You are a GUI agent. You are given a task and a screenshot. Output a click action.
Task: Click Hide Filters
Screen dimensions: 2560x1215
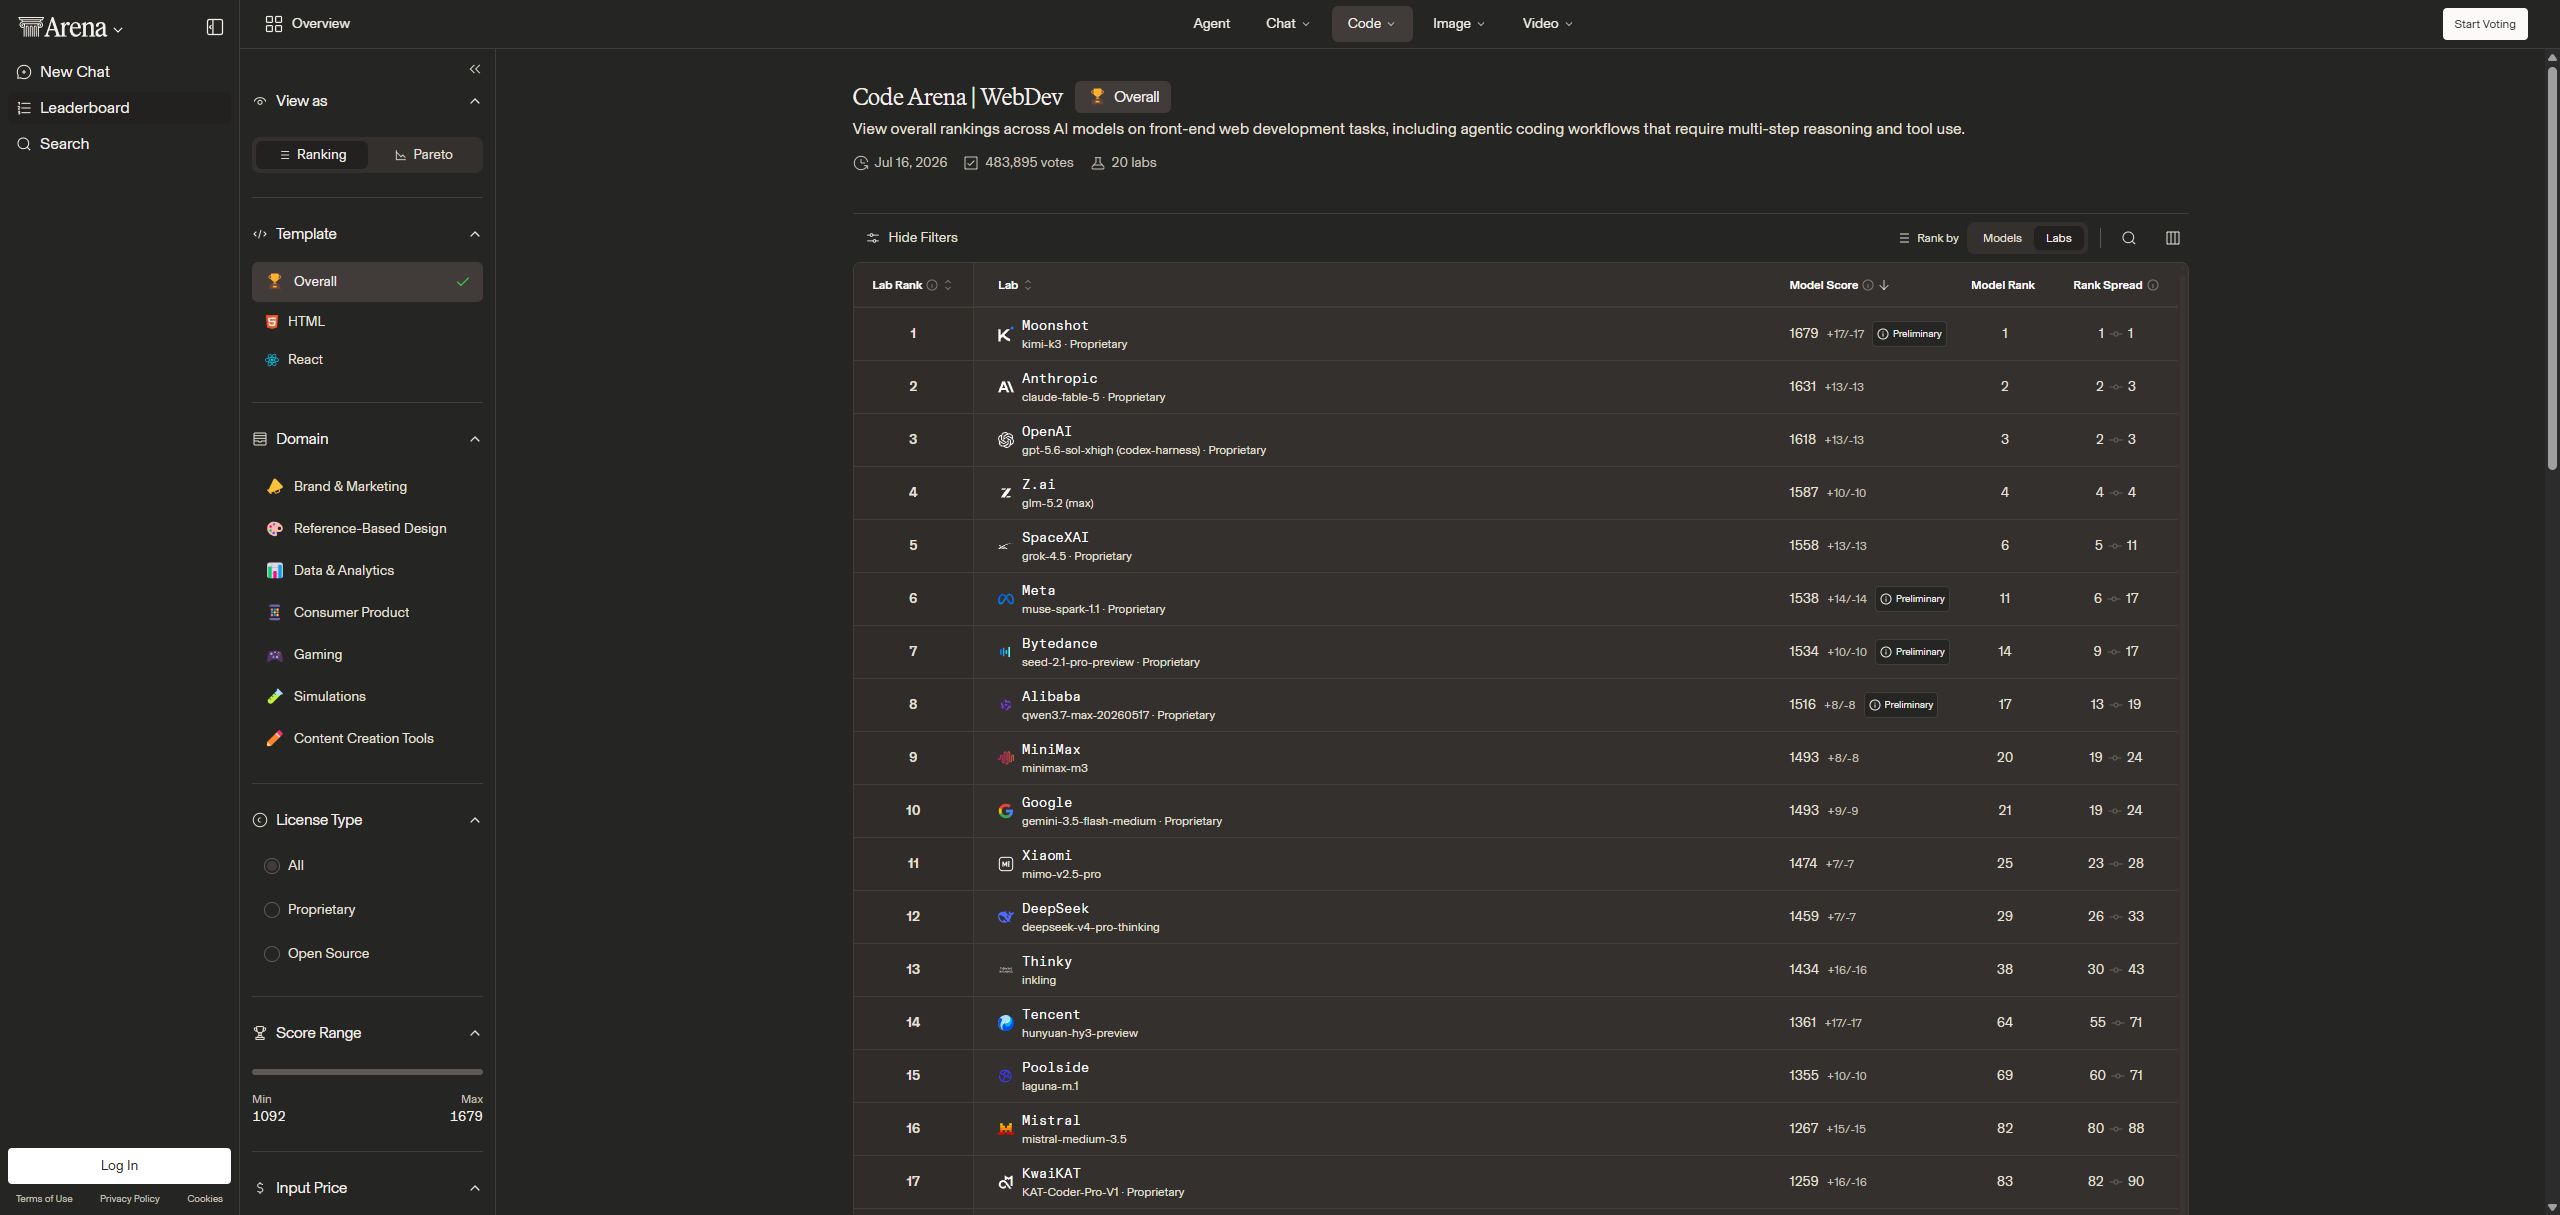pos(912,238)
